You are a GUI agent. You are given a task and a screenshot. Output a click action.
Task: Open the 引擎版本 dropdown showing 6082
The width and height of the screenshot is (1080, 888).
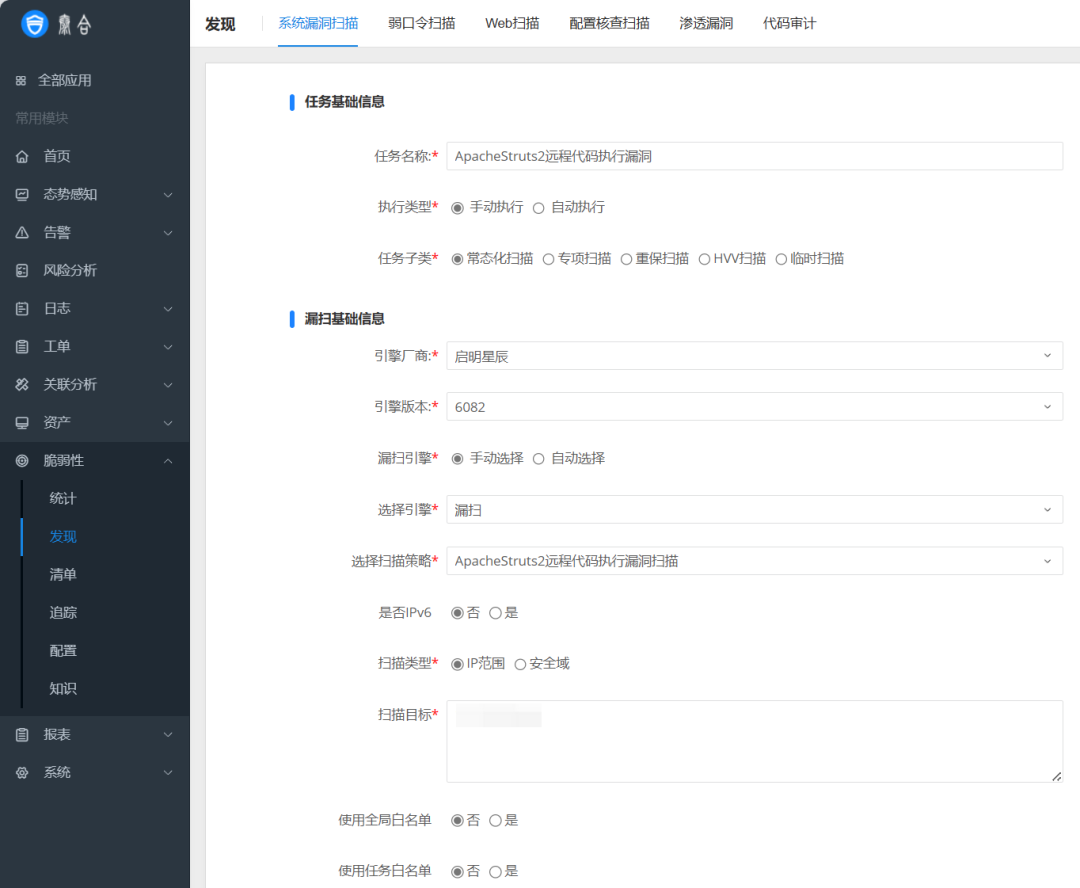click(754, 407)
